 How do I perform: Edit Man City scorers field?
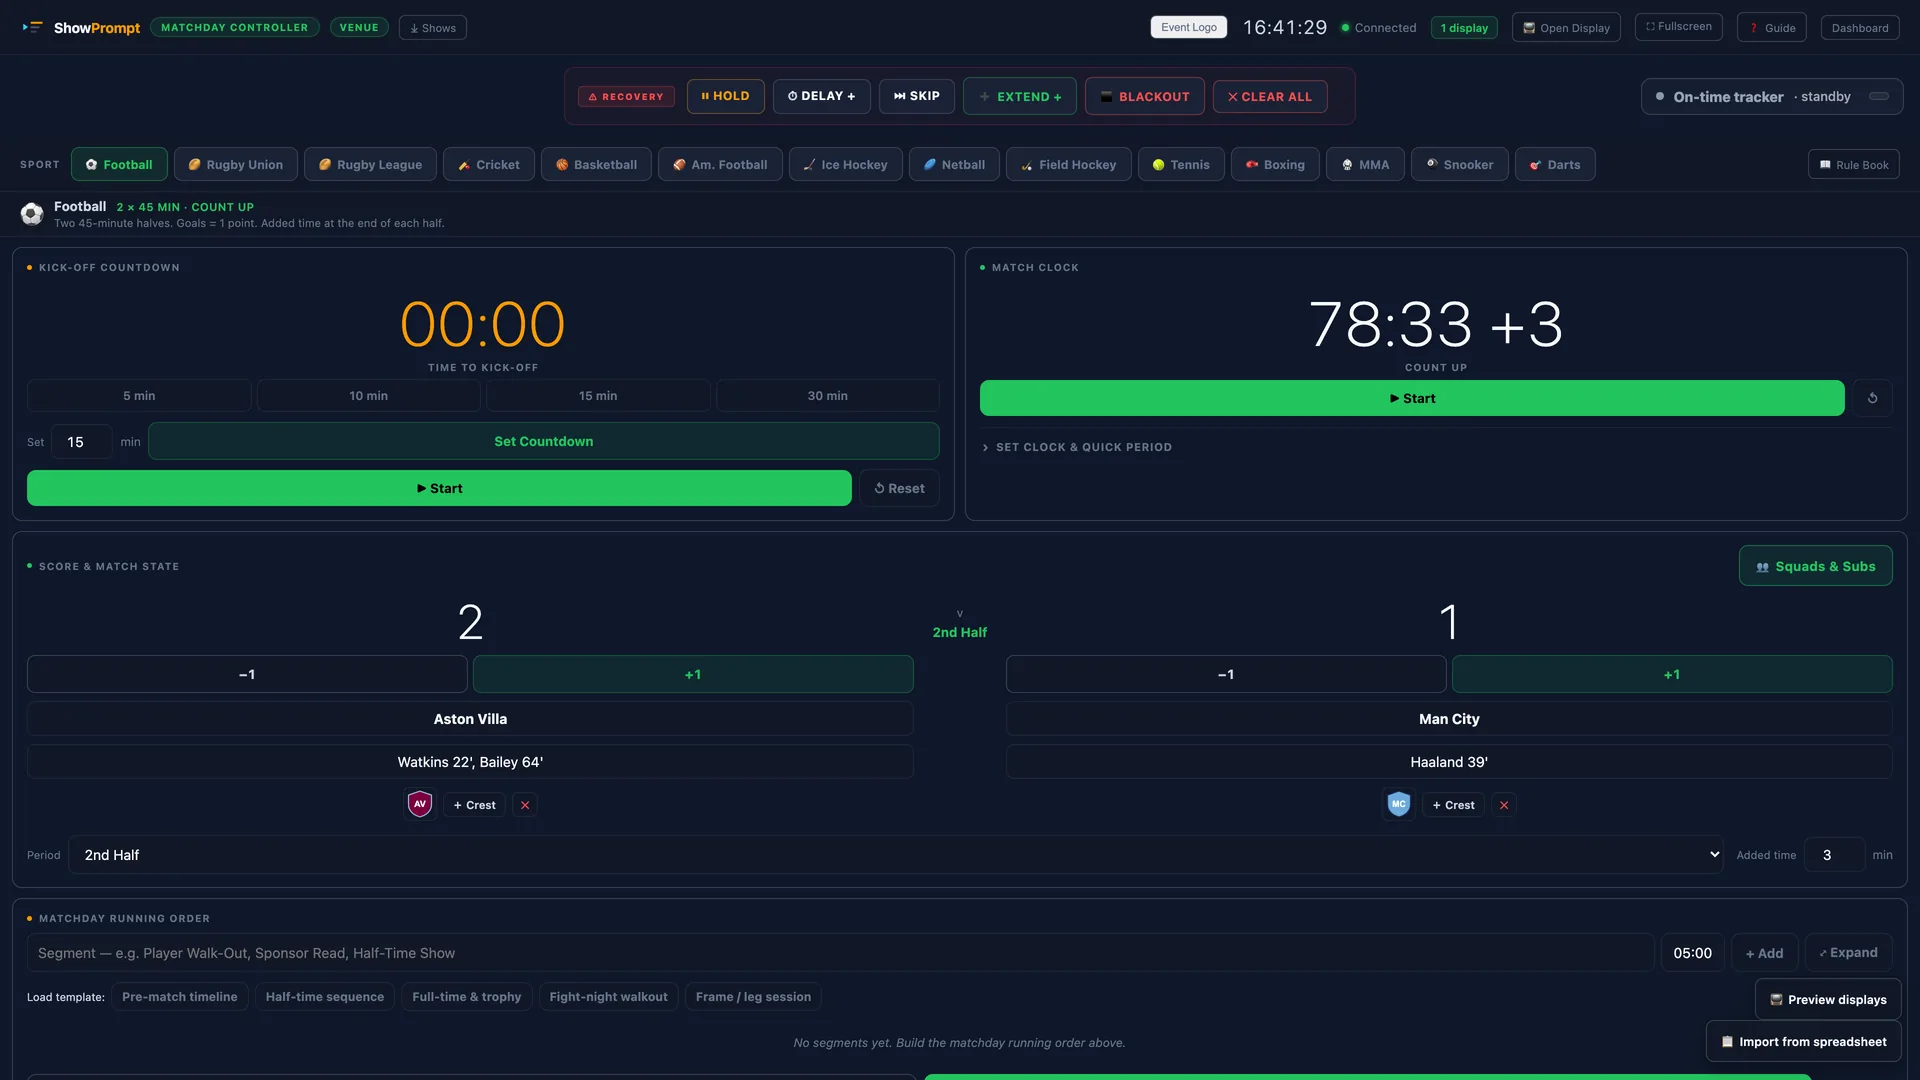point(1449,762)
